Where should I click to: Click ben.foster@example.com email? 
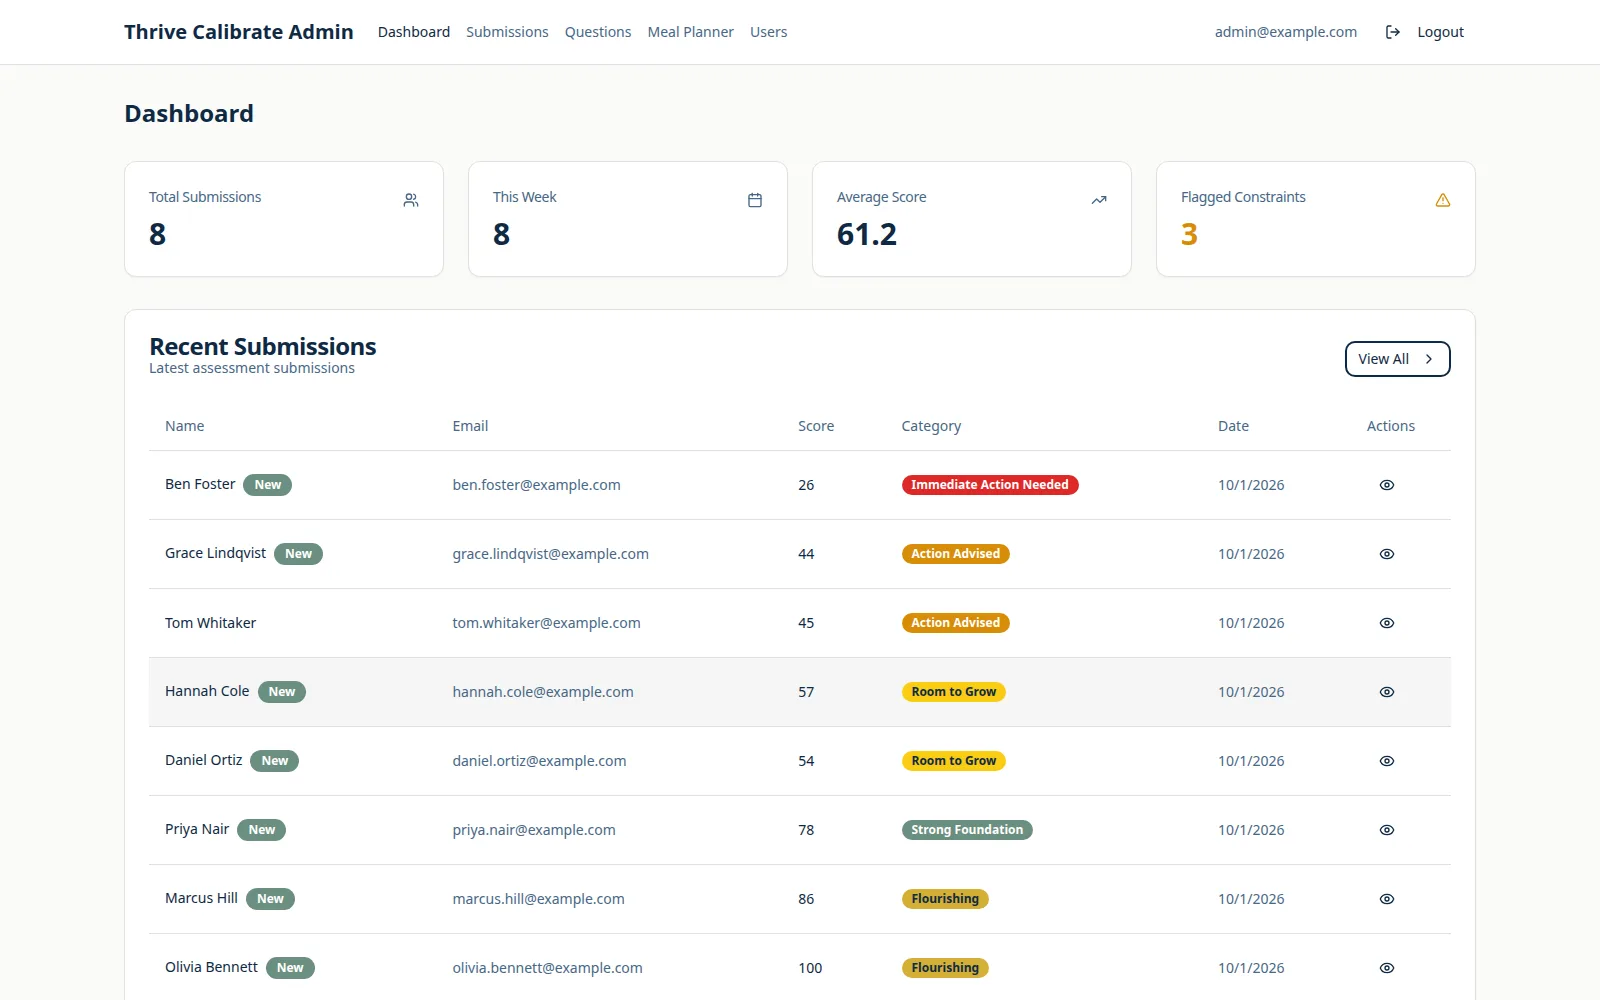(x=536, y=485)
